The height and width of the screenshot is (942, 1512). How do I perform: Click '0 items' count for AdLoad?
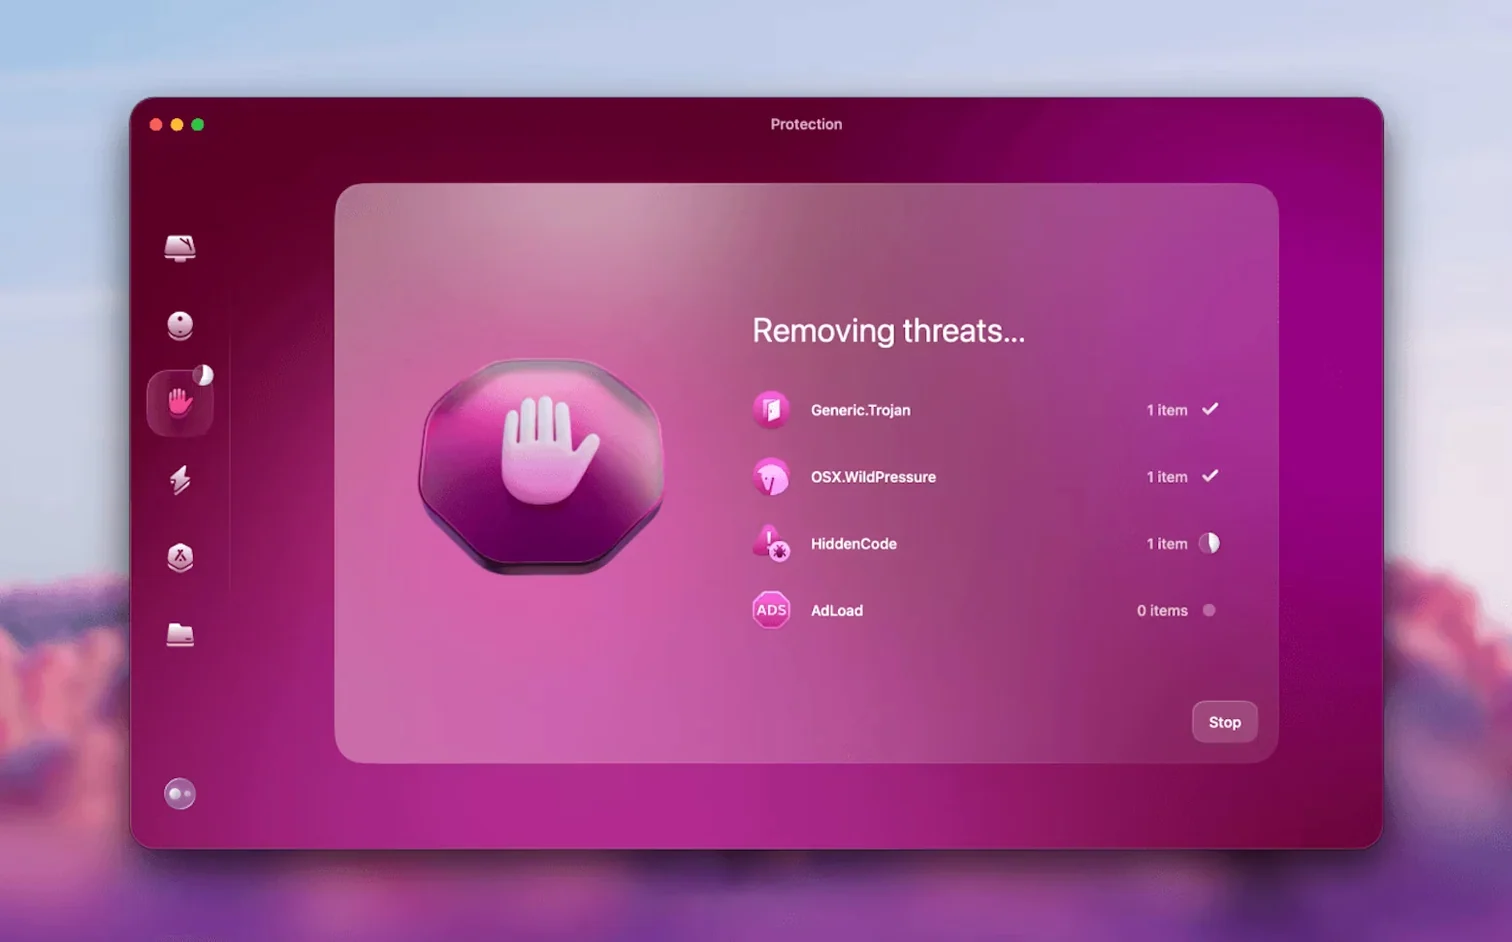(x=1162, y=610)
